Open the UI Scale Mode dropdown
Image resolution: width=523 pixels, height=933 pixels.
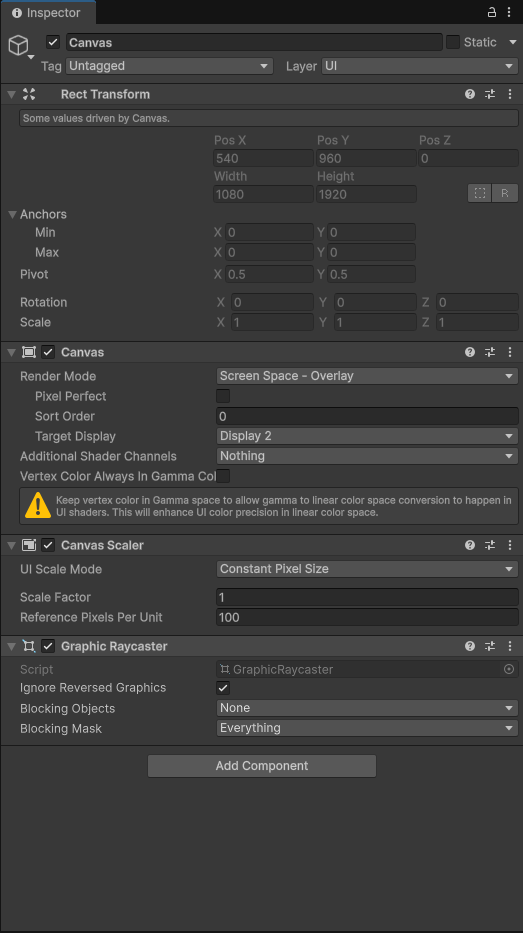[x=367, y=569]
